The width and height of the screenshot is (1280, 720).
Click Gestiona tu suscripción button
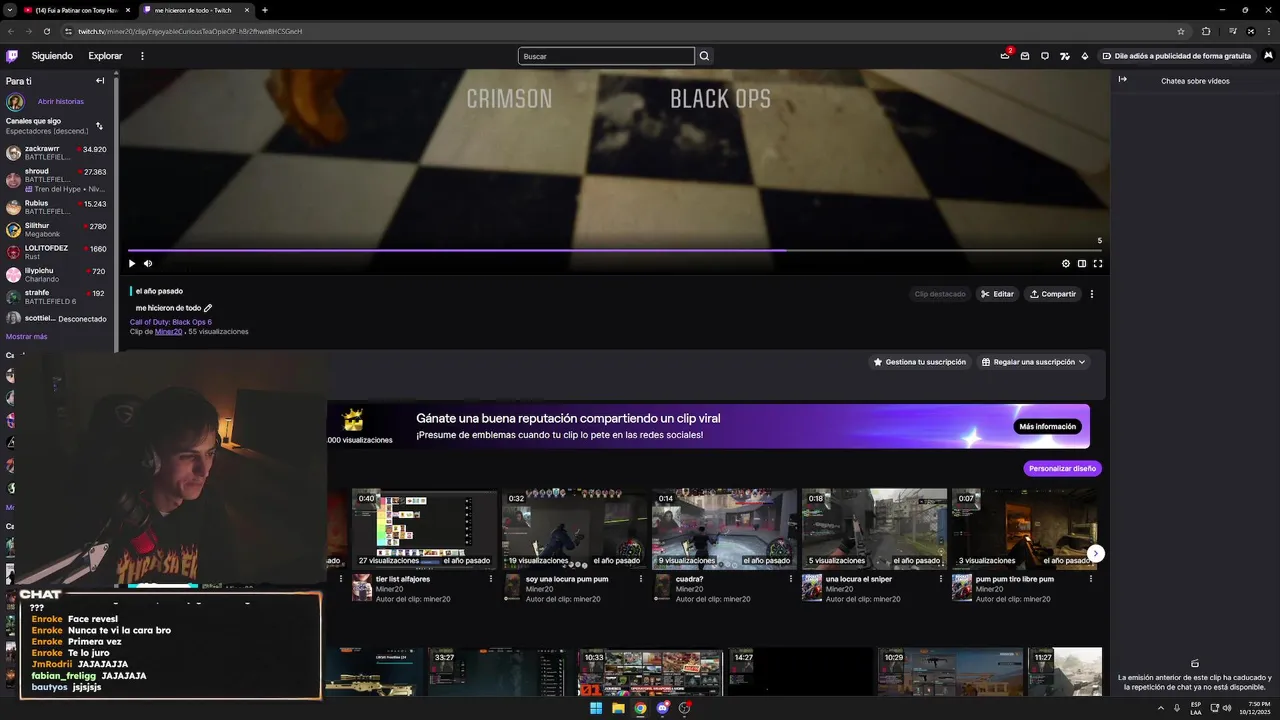pyautogui.click(x=919, y=362)
